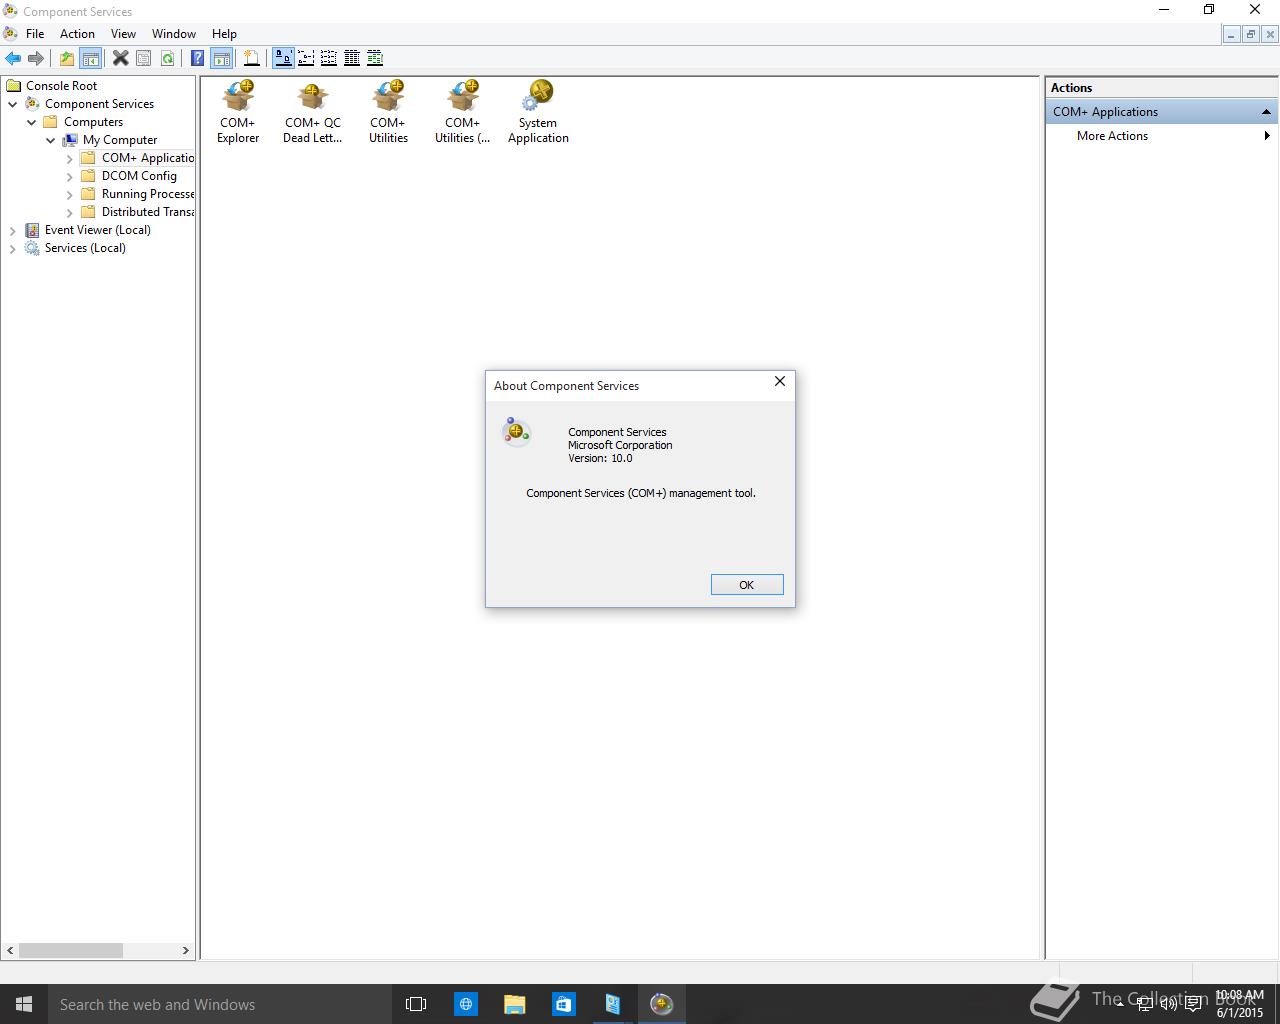Expand the Running Processes tree node
The height and width of the screenshot is (1024, 1280).
(70, 194)
